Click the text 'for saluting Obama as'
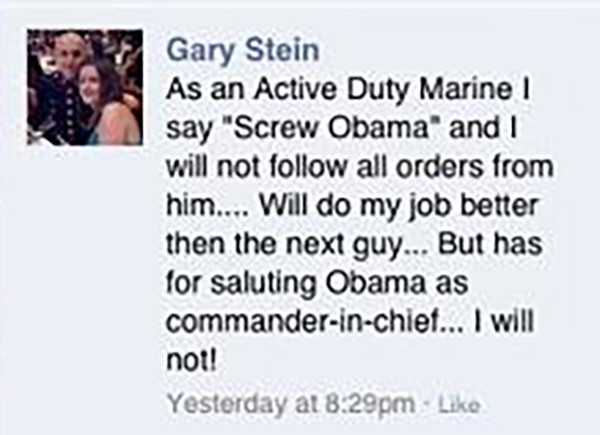Image resolution: width=600 pixels, height=435 pixels. point(317,284)
